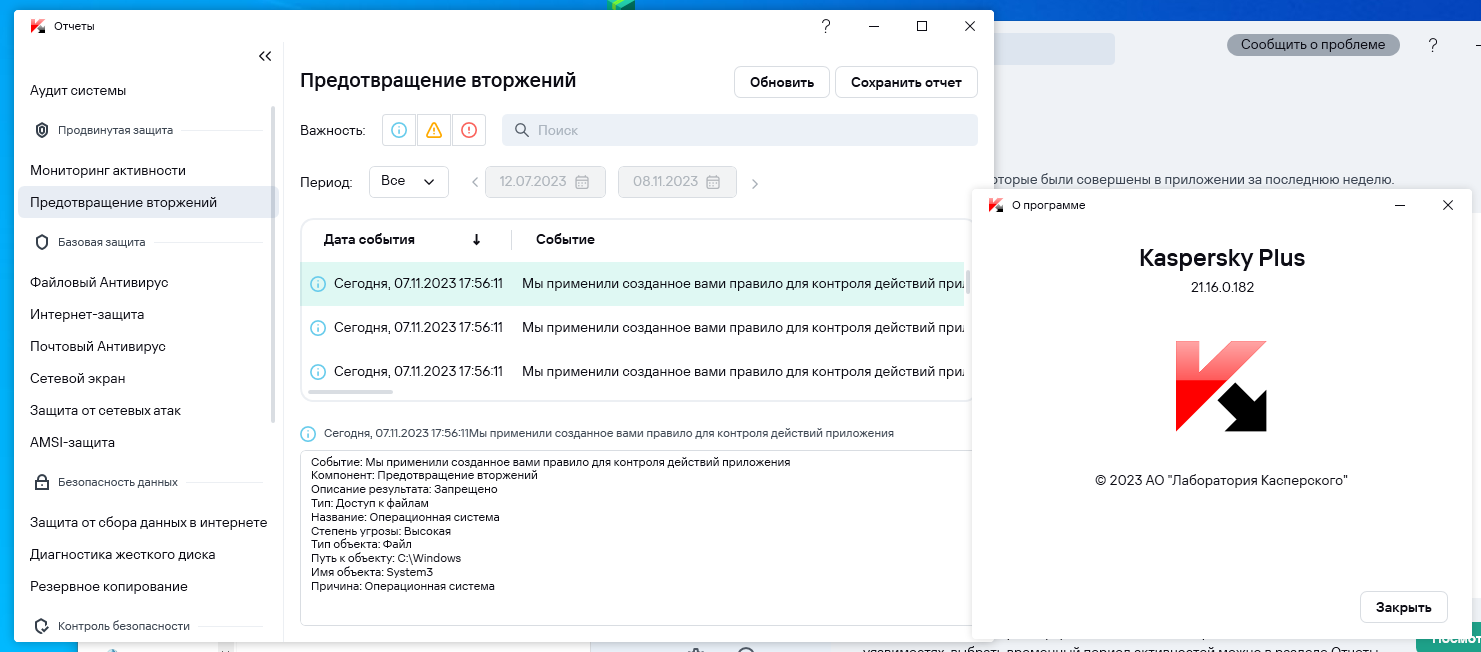
Task: Click the search magnifier icon
Action: (522, 130)
